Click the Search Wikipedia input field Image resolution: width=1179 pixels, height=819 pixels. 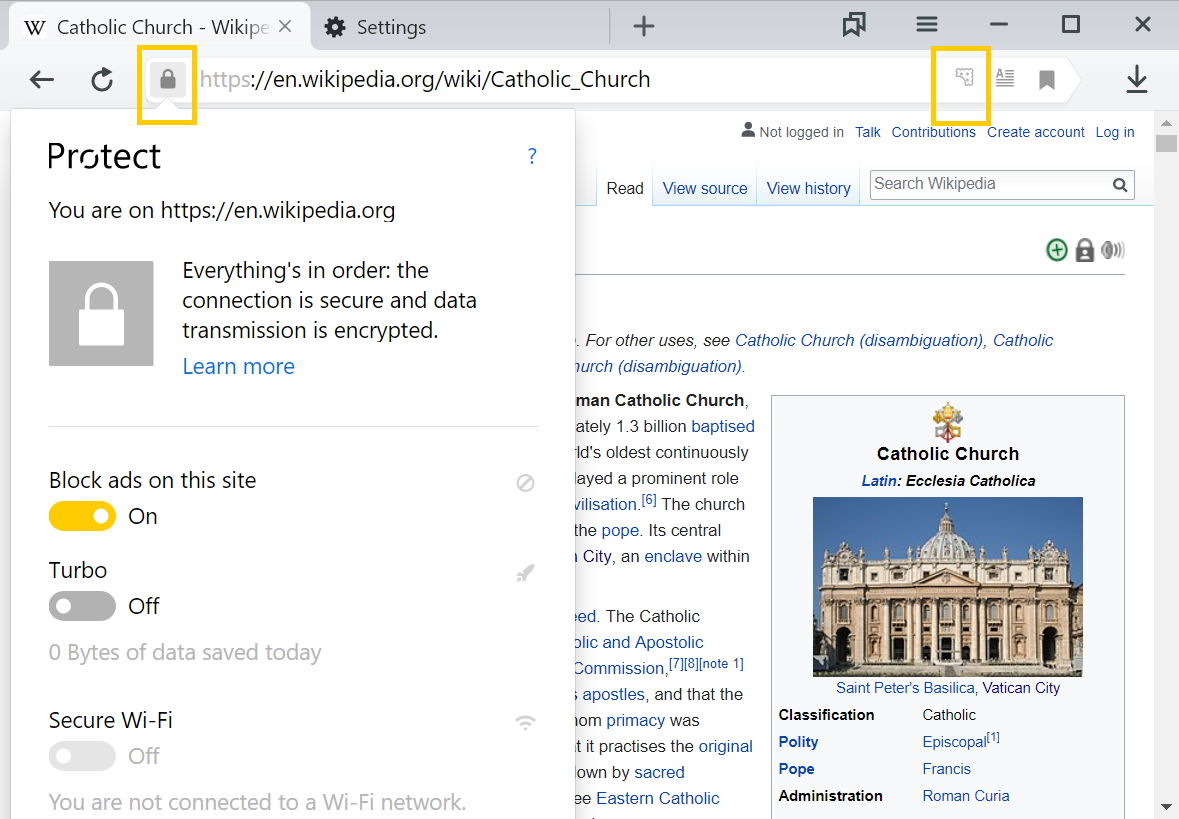990,184
